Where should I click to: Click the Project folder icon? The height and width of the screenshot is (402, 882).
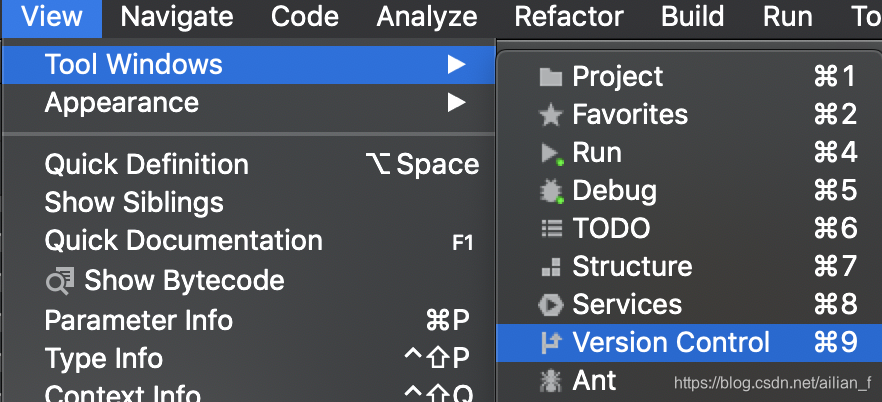tap(550, 78)
